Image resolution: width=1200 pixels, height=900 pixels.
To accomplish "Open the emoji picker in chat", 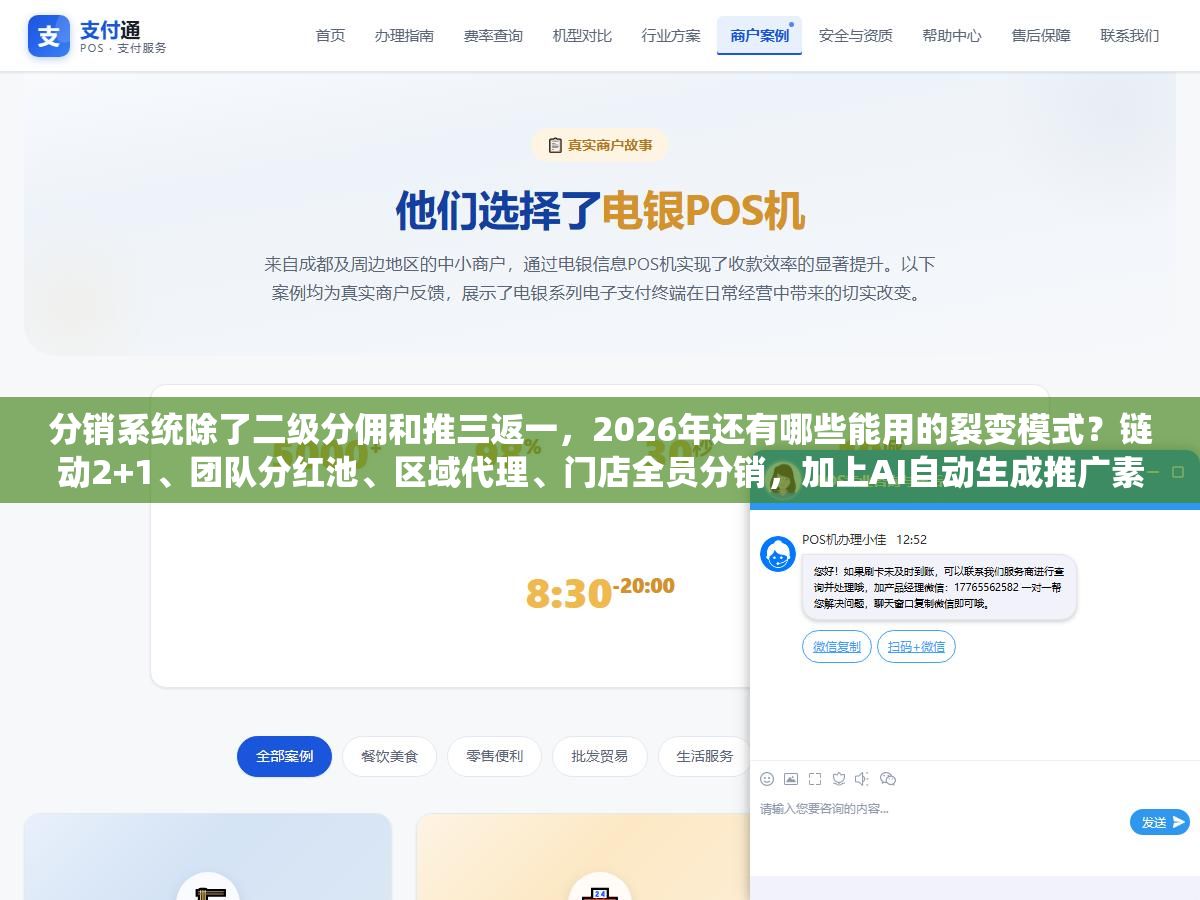I will pyautogui.click(x=767, y=778).
